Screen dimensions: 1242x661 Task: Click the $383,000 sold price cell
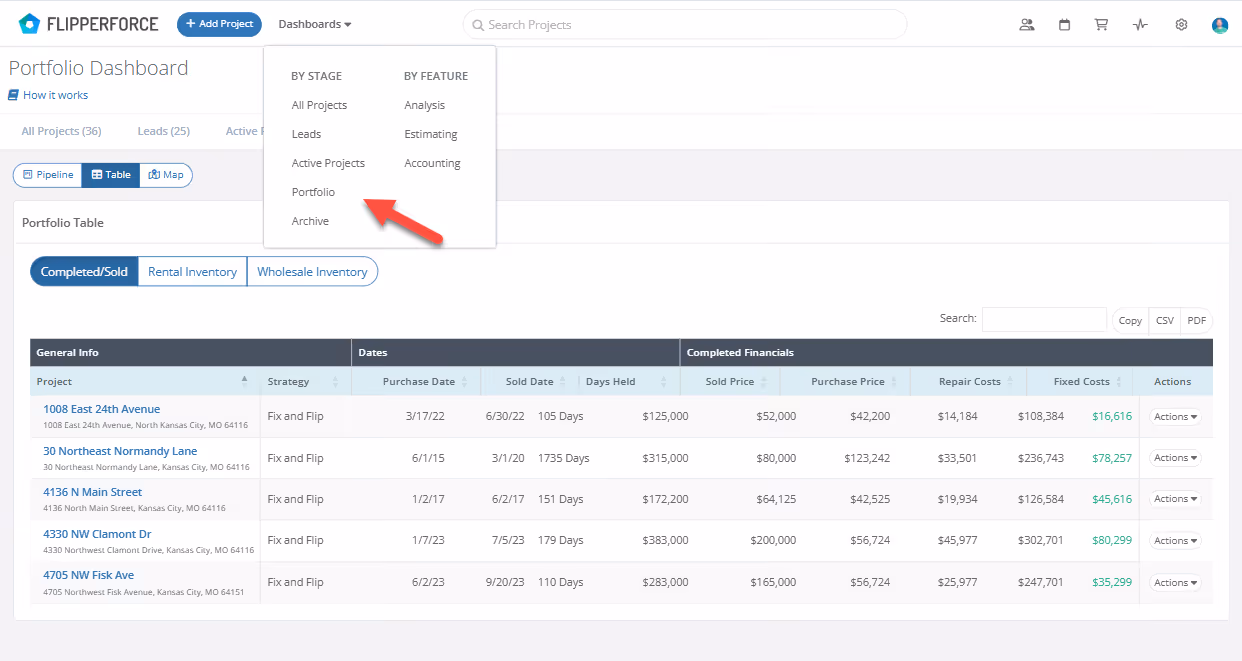pyautogui.click(x=665, y=540)
